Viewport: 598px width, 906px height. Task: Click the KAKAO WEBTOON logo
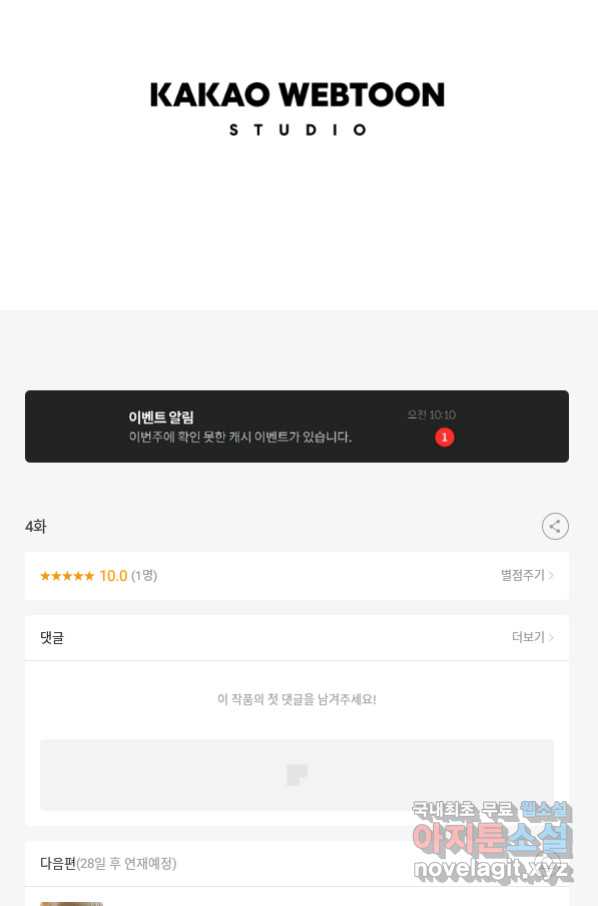pos(298,95)
